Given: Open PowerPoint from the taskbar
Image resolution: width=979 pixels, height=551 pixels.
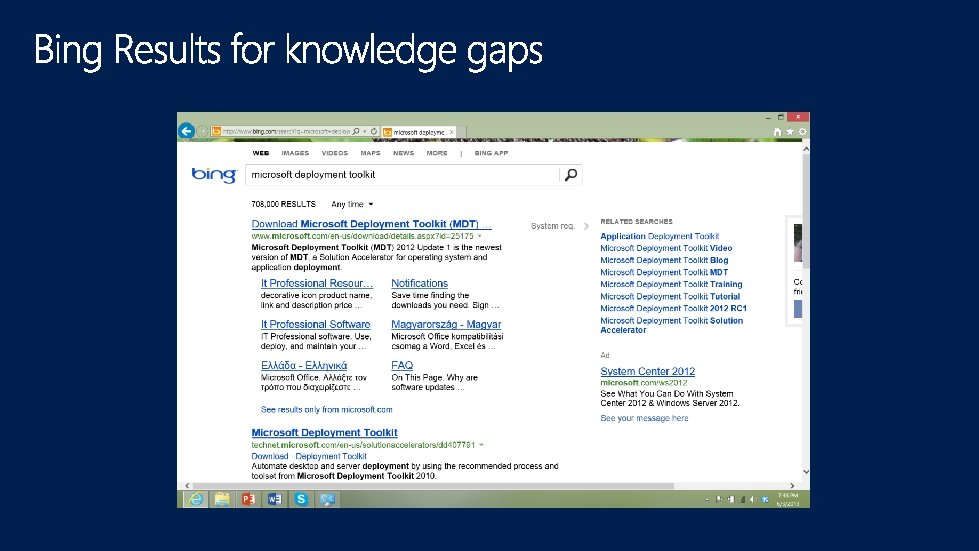Looking at the screenshot, I should click(x=248, y=499).
